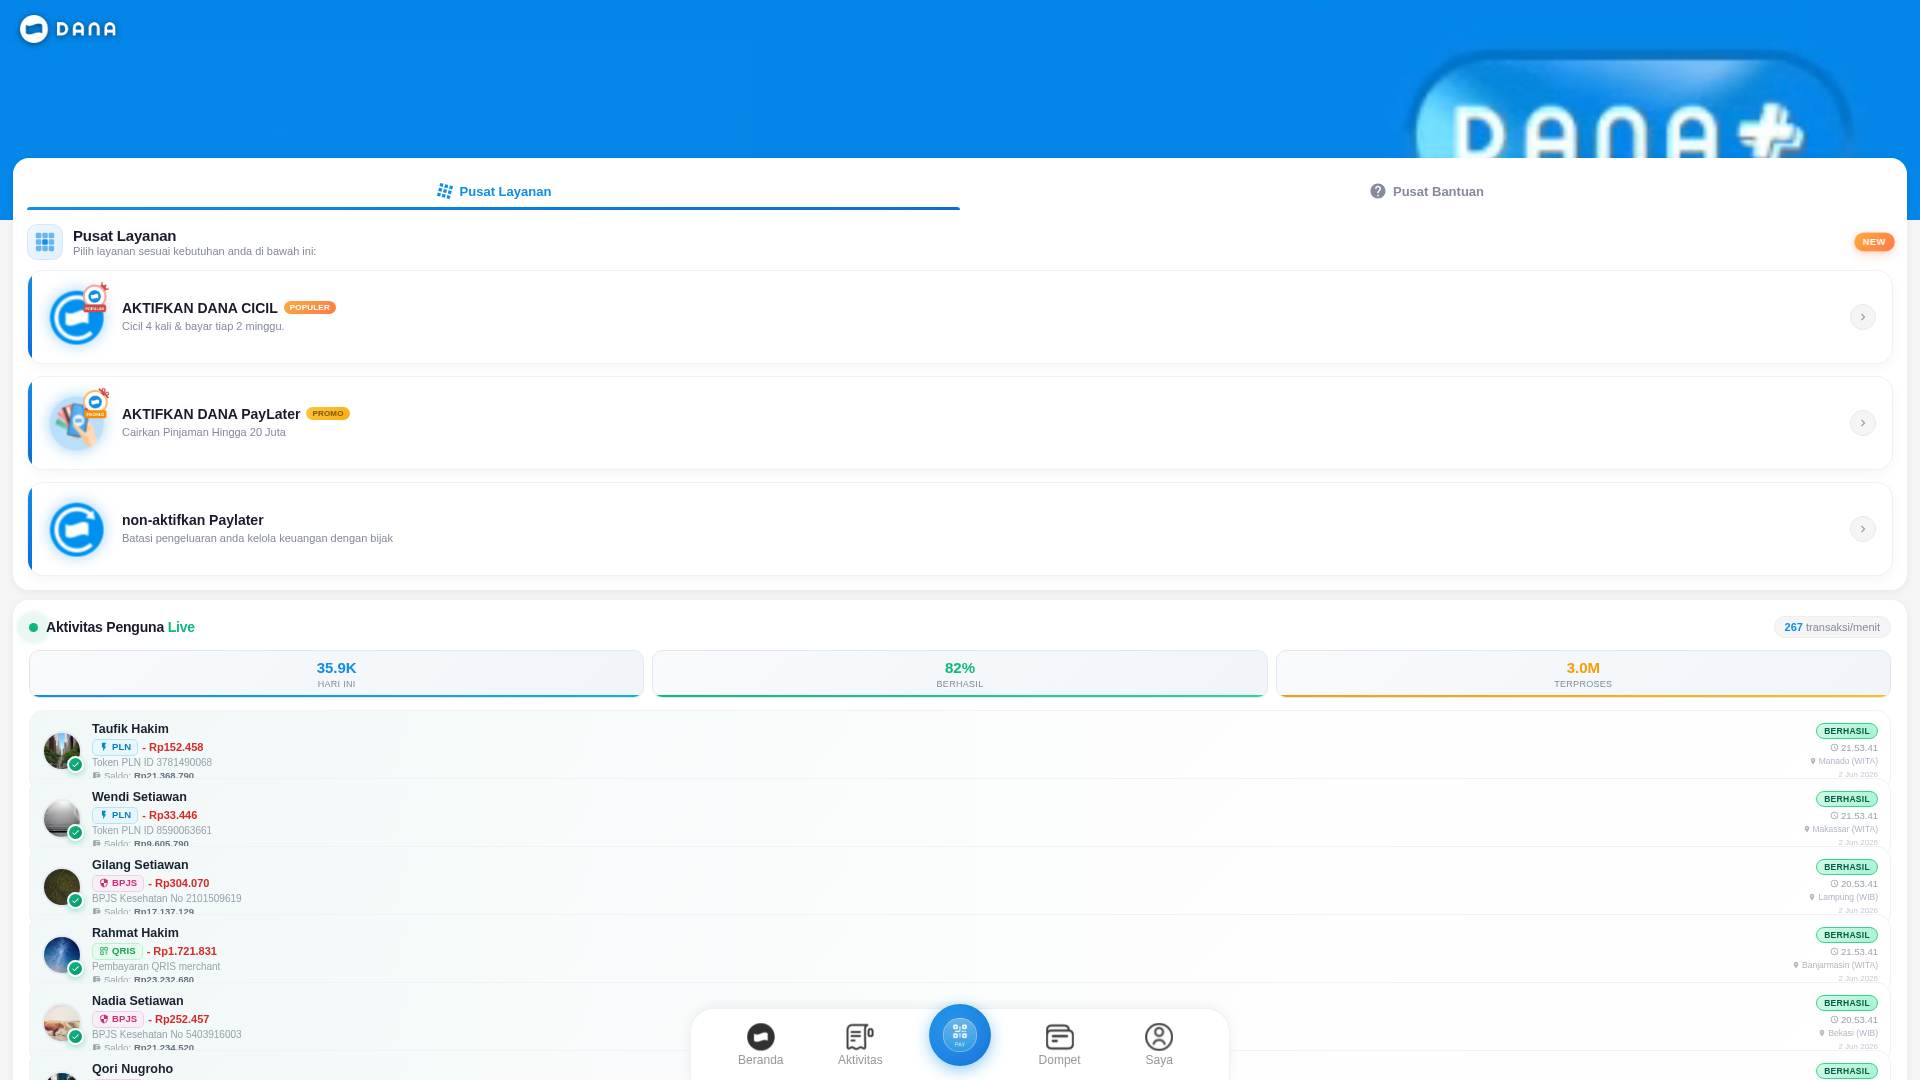This screenshot has height=1080, width=1920.
Task: Open Dompet in bottom navigation
Action: tap(1059, 1045)
